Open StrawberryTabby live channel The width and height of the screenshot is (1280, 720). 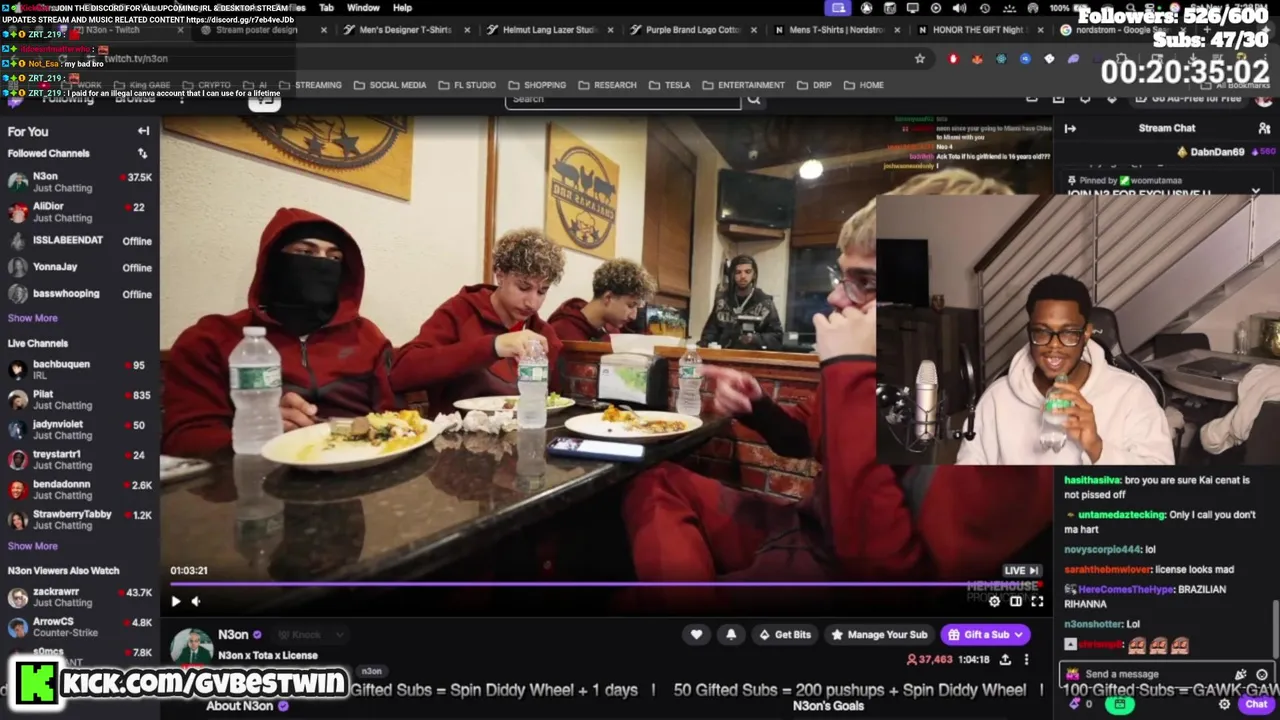[x=80, y=520]
